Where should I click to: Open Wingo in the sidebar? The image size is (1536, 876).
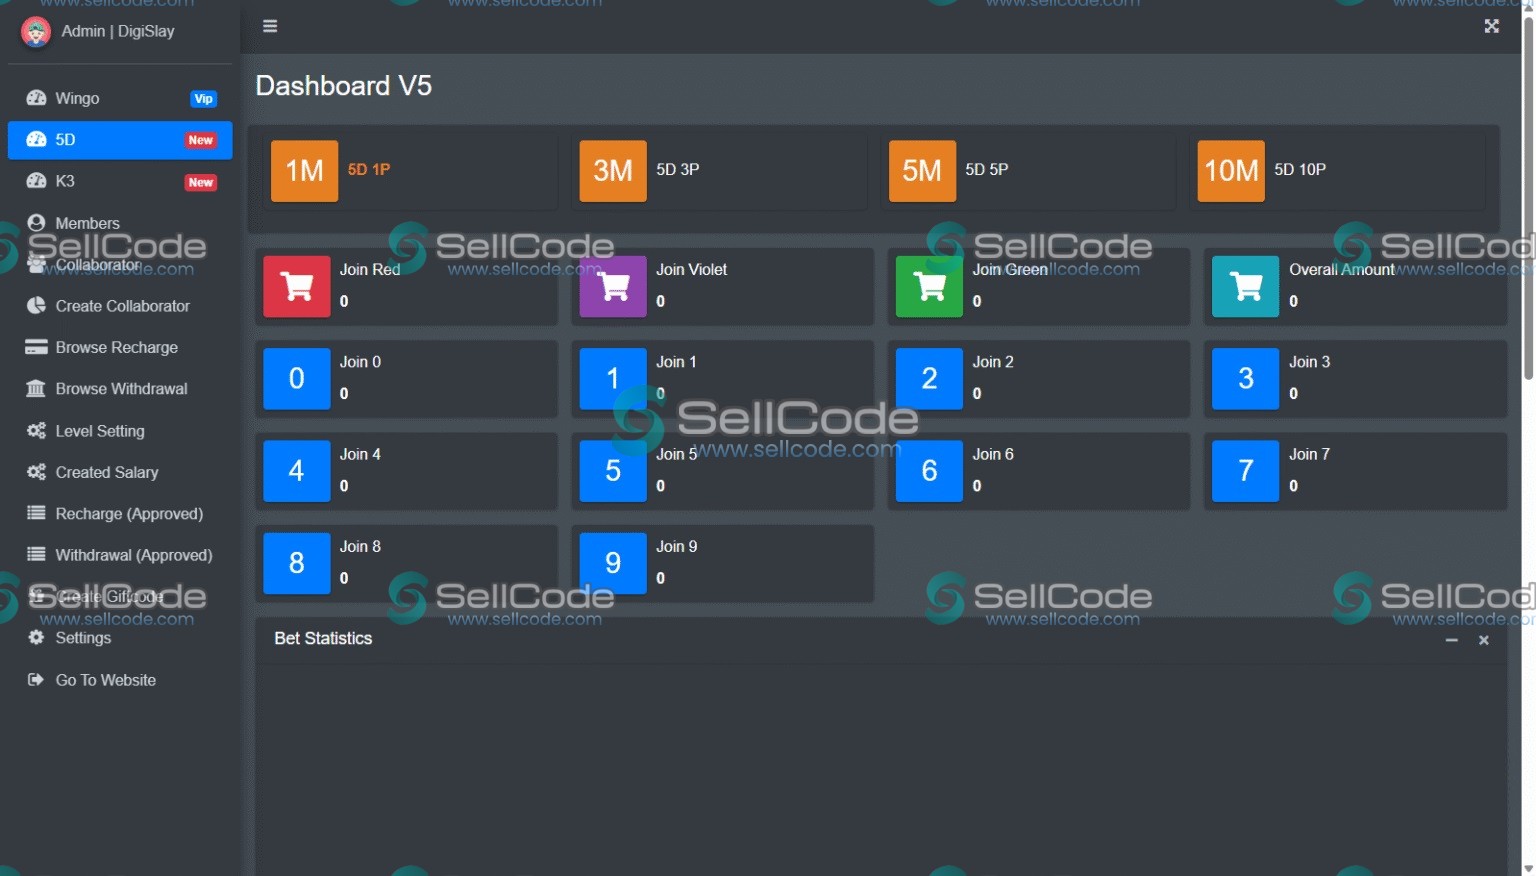point(120,98)
